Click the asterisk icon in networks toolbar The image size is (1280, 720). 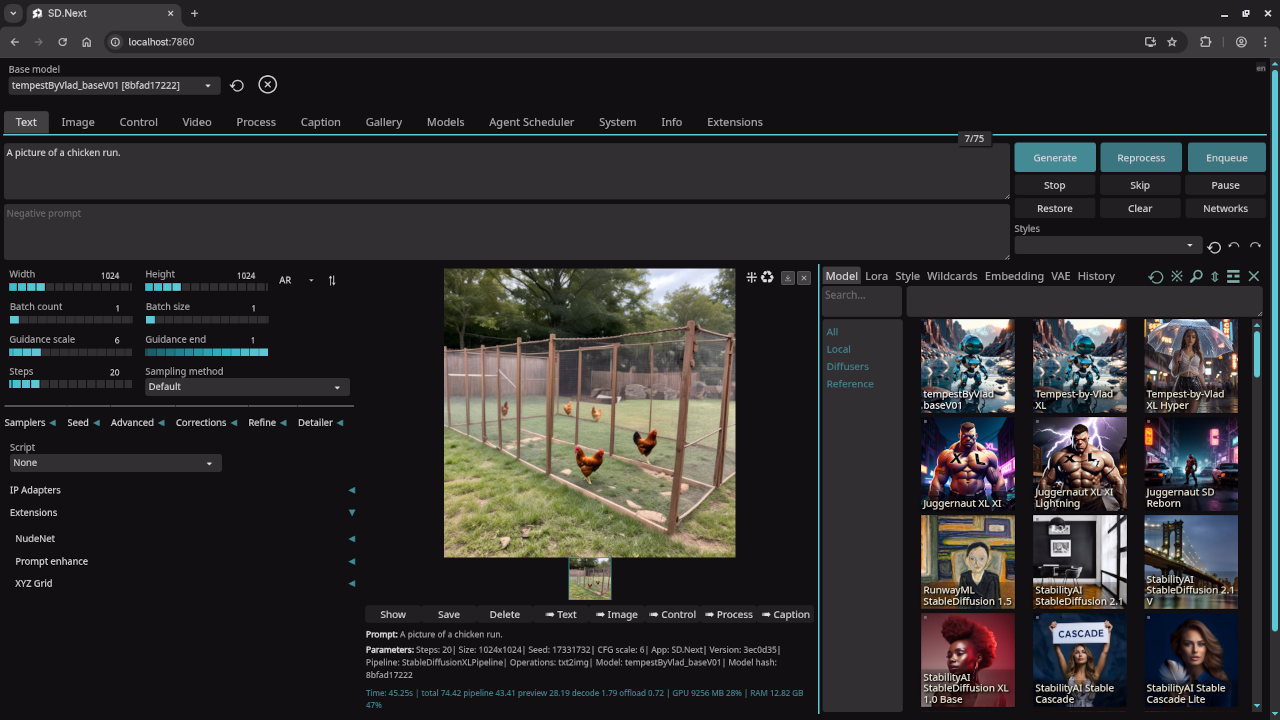[1177, 277]
